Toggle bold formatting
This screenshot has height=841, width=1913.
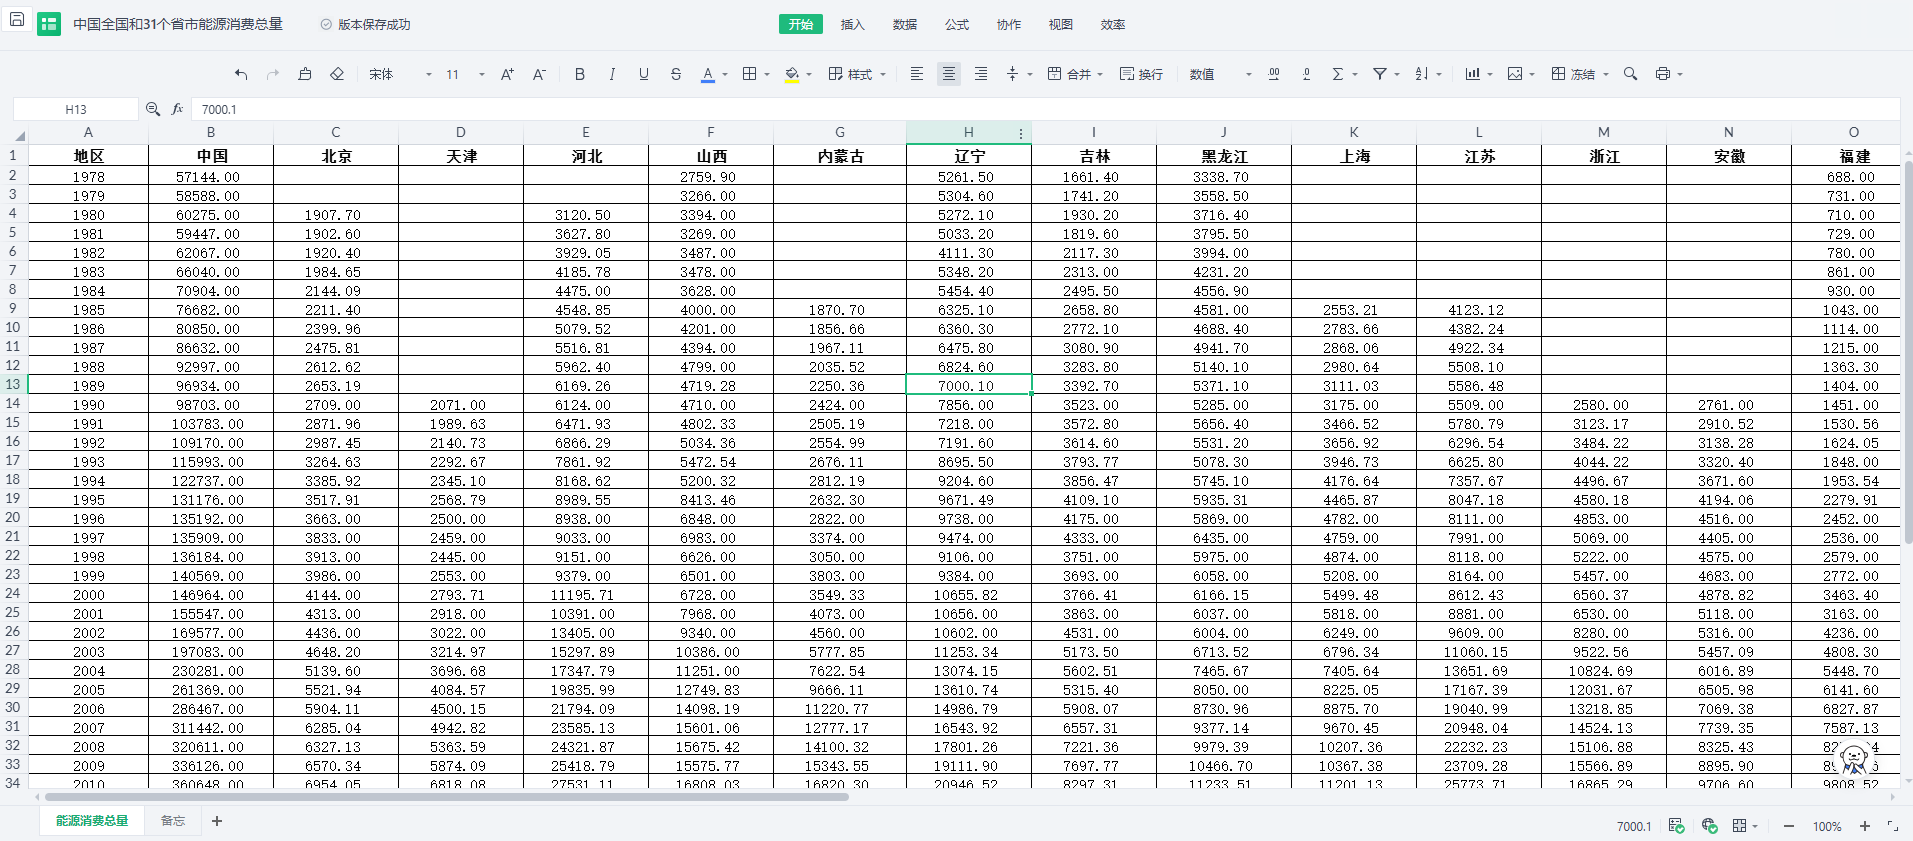click(x=580, y=74)
